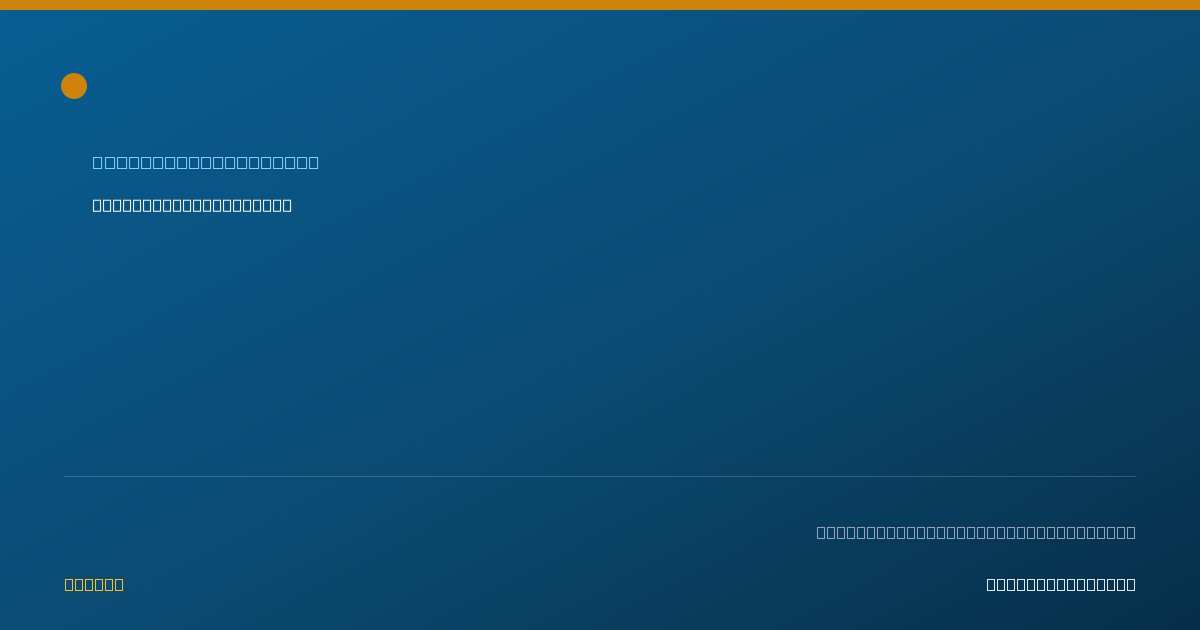The image size is (1200, 630).
Task: Select the light blue heading text line
Action: click(x=206, y=162)
